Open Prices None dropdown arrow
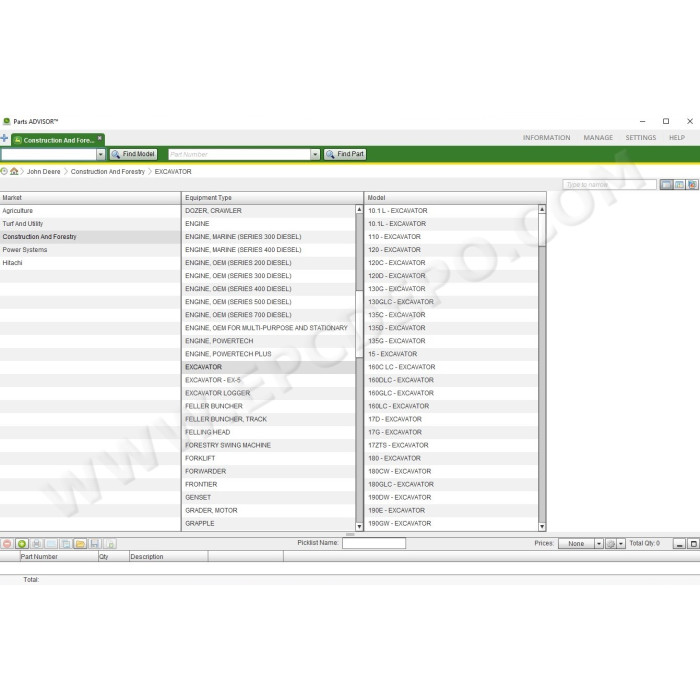The width and height of the screenshot is (700, 700). pyautogui.click(x=599, y=543)
